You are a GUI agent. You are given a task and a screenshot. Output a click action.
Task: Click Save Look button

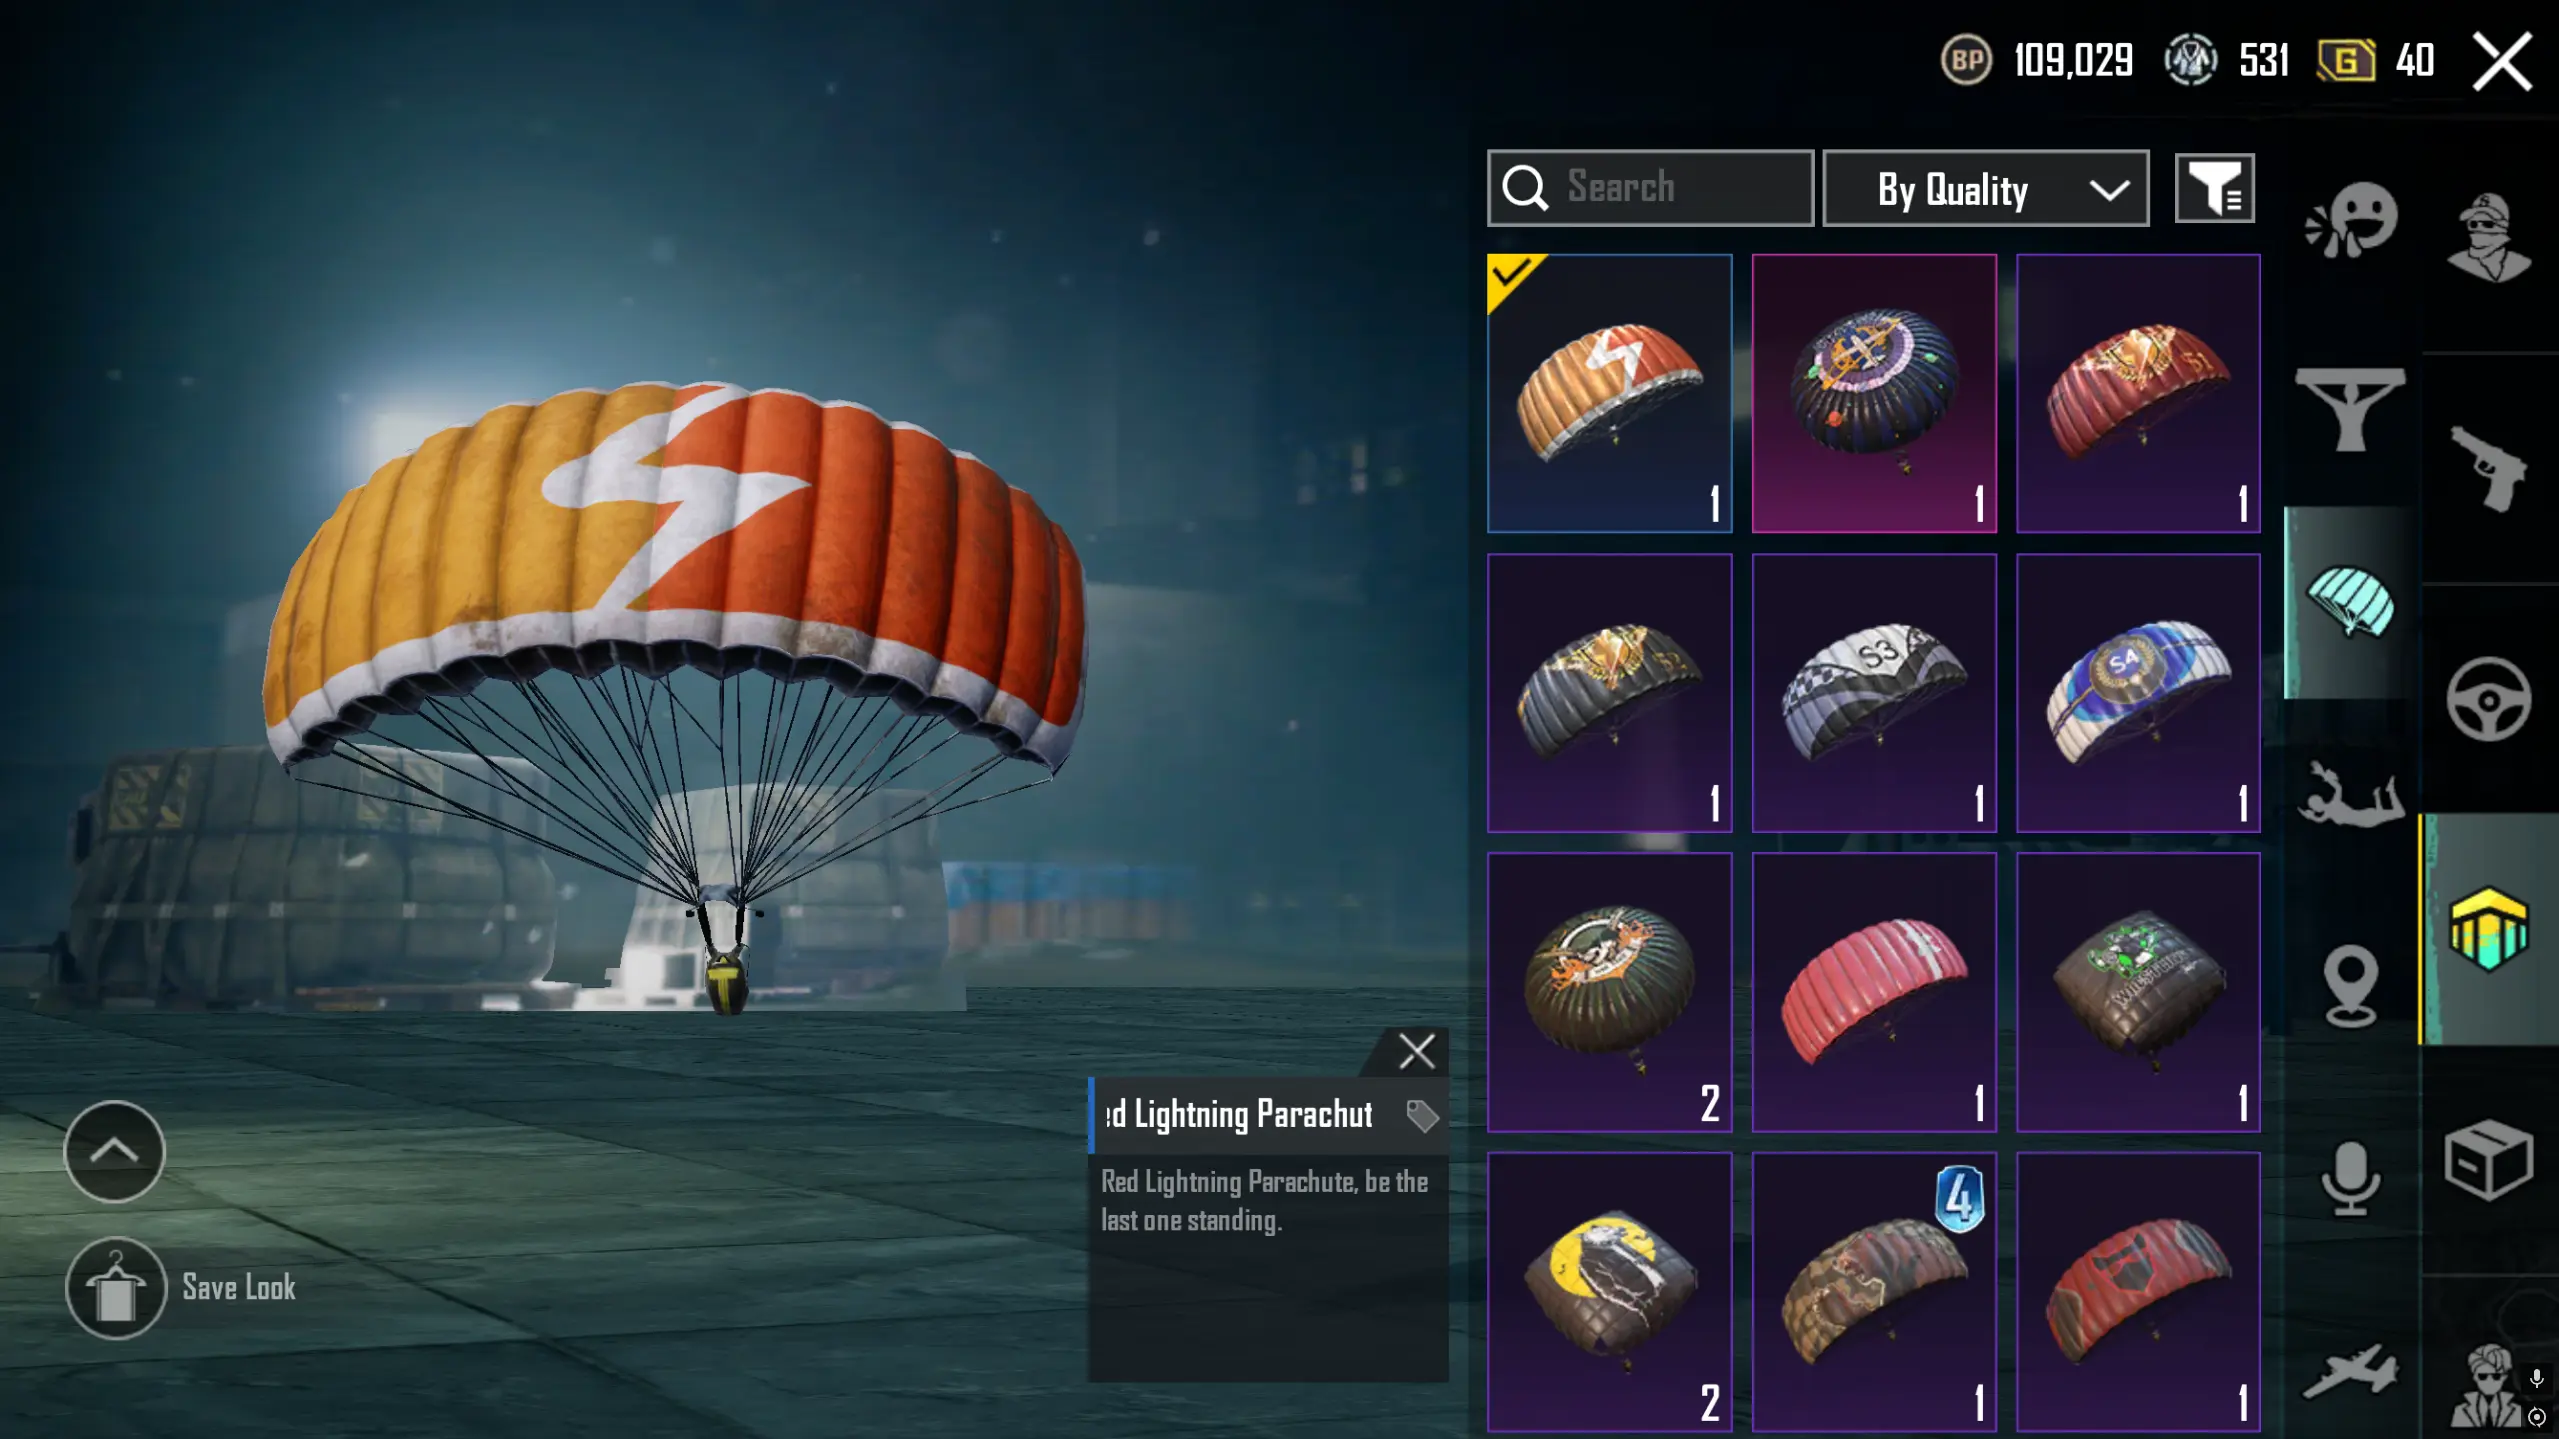(181, 1288)
